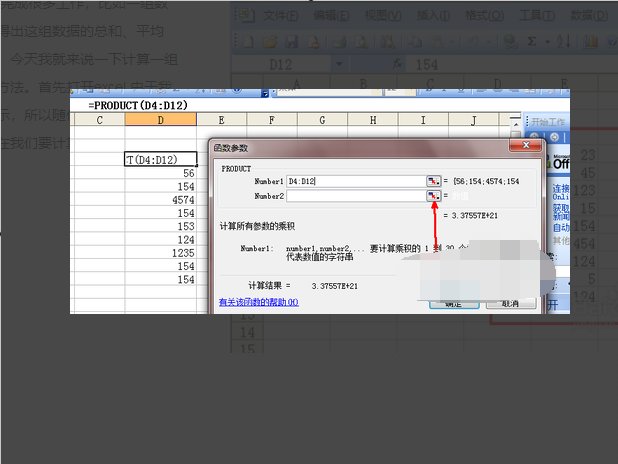
Task: Click the new workbook icon in the background toolbar
Action: point(248,41)
